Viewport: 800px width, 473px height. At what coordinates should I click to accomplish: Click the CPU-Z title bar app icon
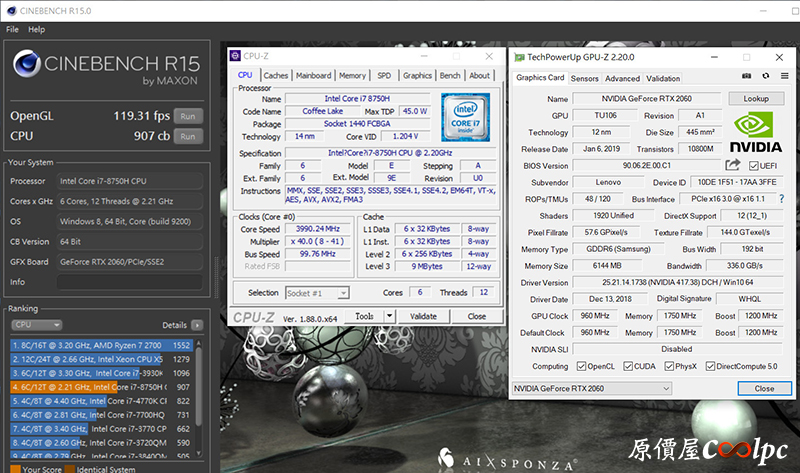pos(235,56)
